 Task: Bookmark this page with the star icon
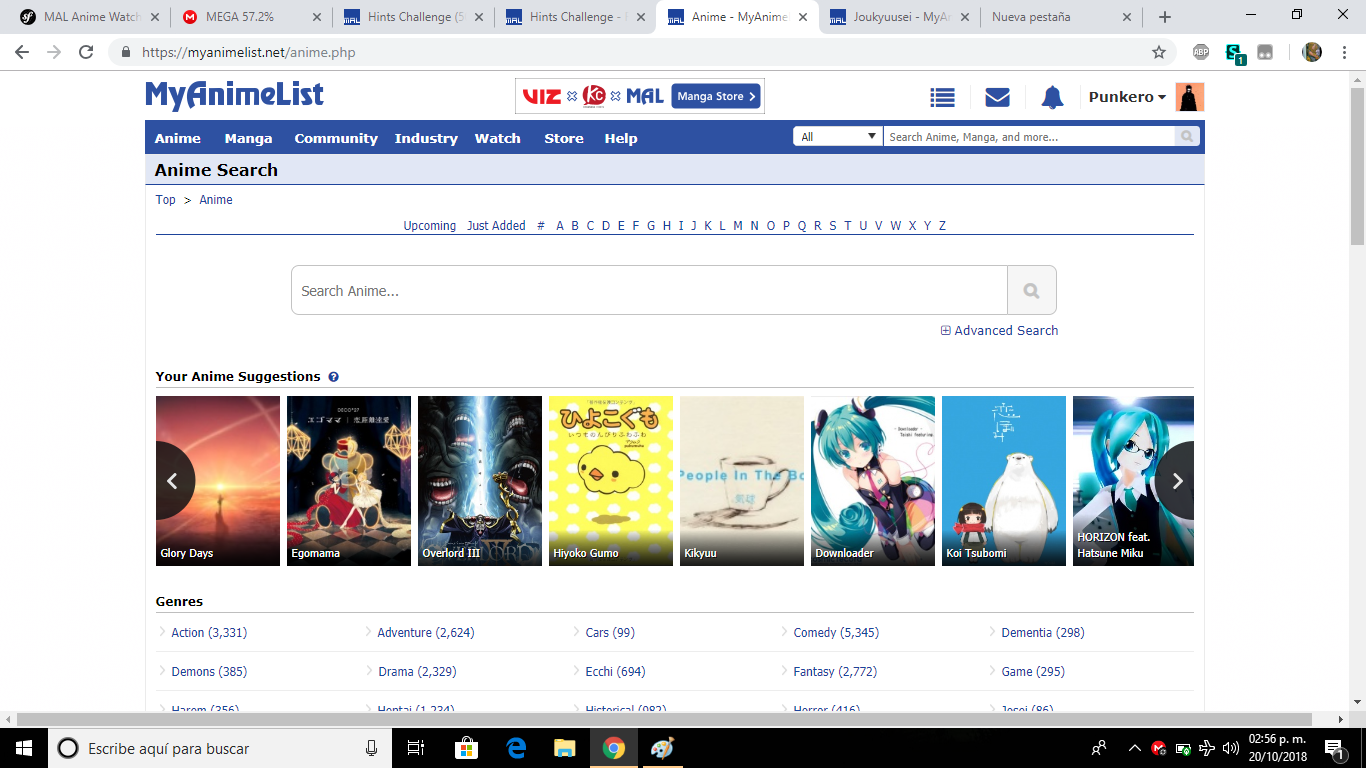click(x=1159, y=52)
